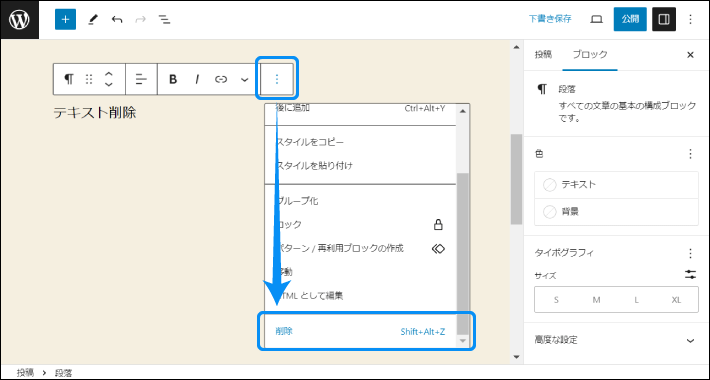Open the more formatting options chevron
This screenshot has width=710, height=380.
pyautogui.click(x=245, y=79)
